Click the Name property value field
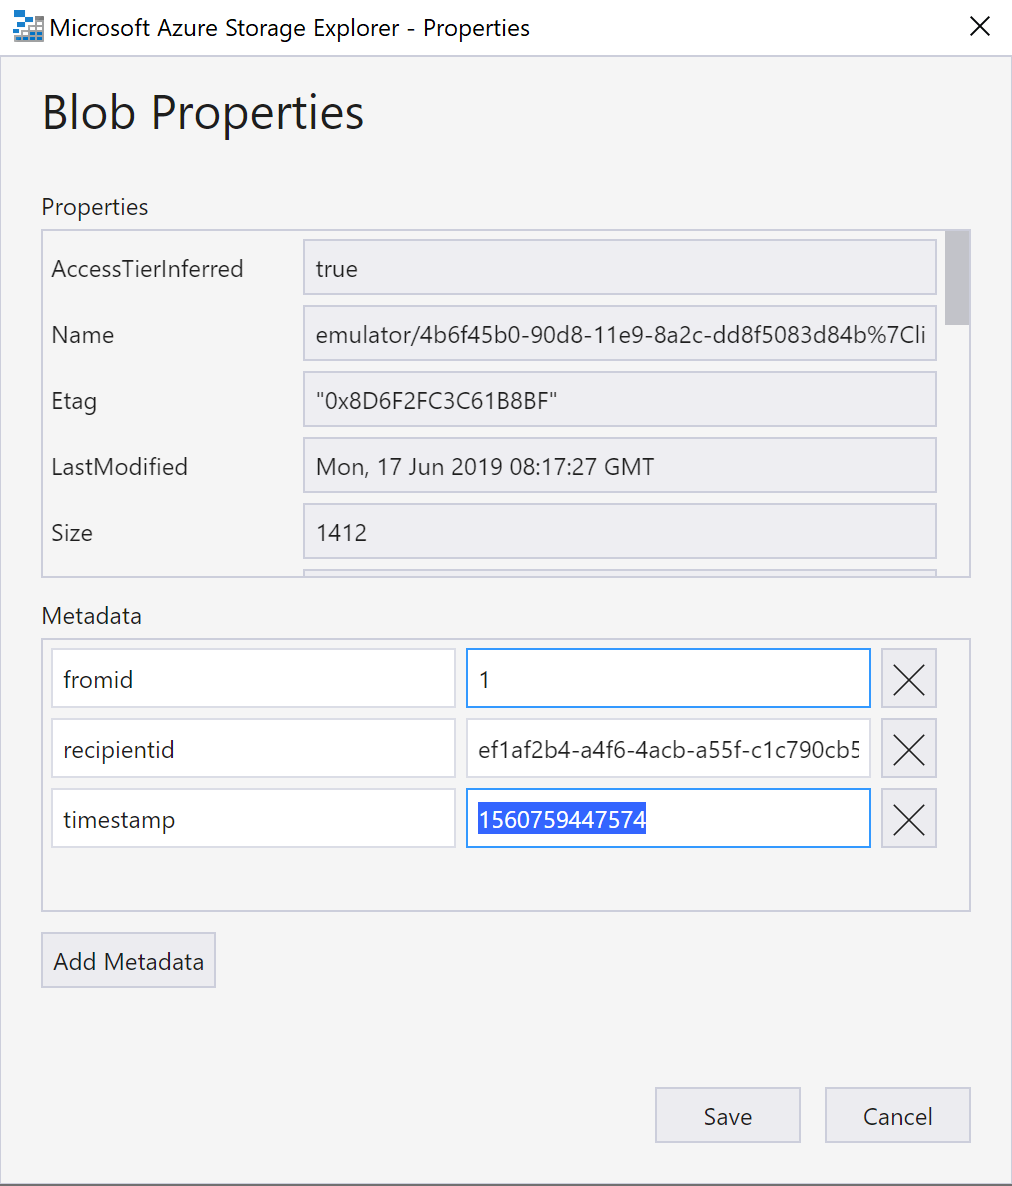The height and width of the screenshot is (1186, 1012). coord(619,333)
